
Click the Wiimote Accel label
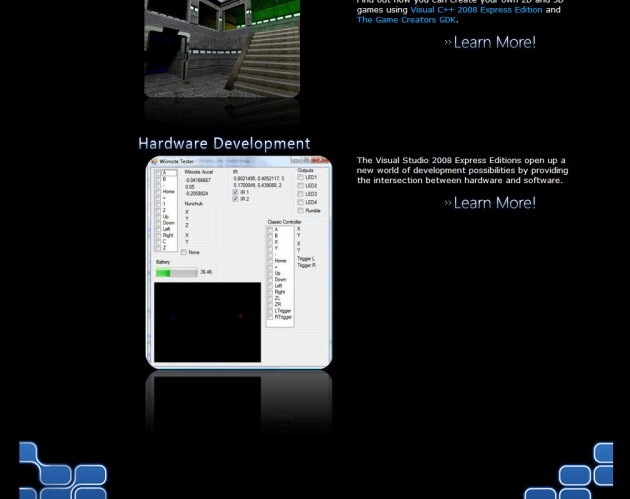point(198,172)
